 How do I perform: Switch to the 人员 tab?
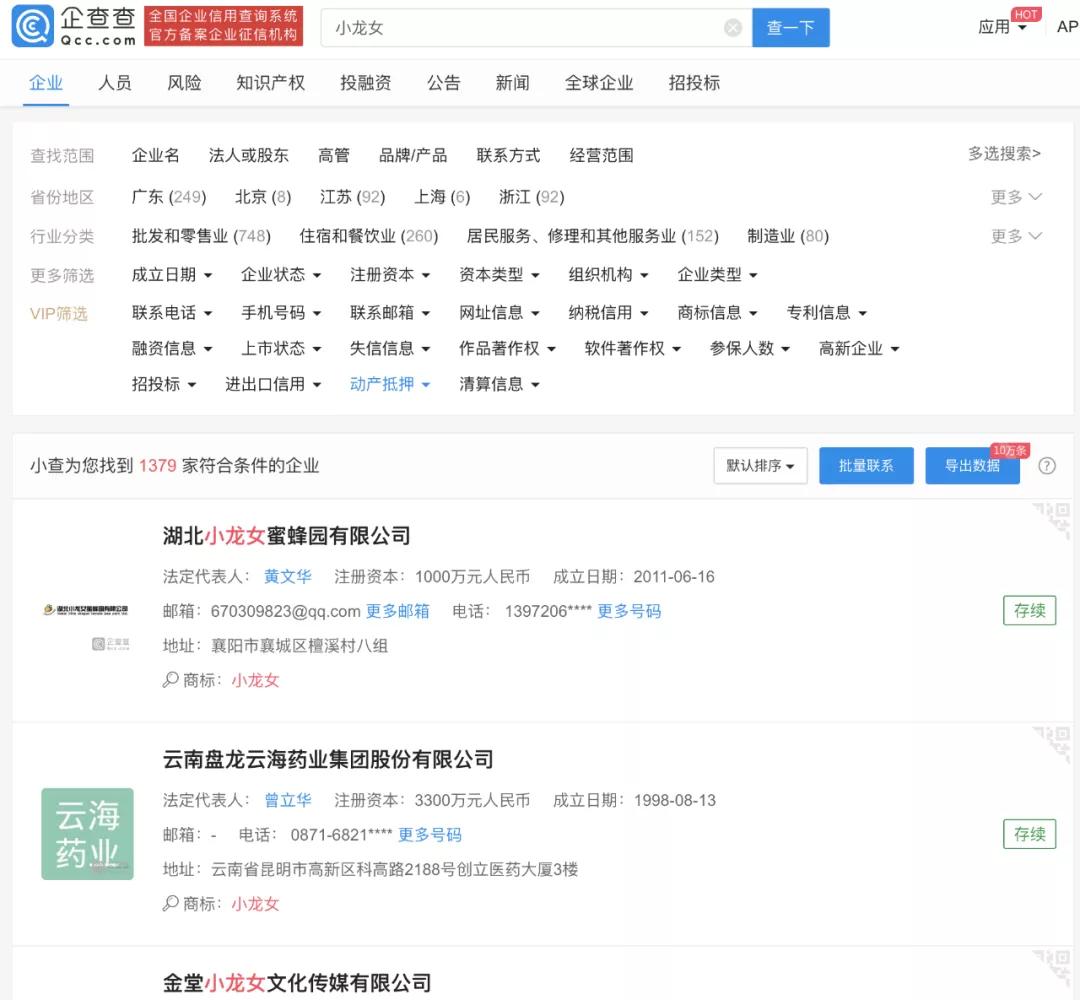tap(115, 83)
